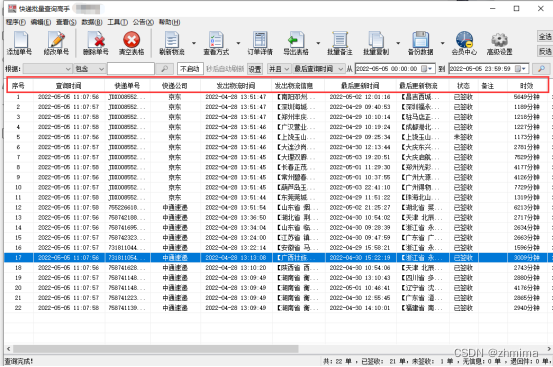The image size is (553, 367).
Task: Click the 7729分钟 cell in row 10
Action: pos(527,188)
